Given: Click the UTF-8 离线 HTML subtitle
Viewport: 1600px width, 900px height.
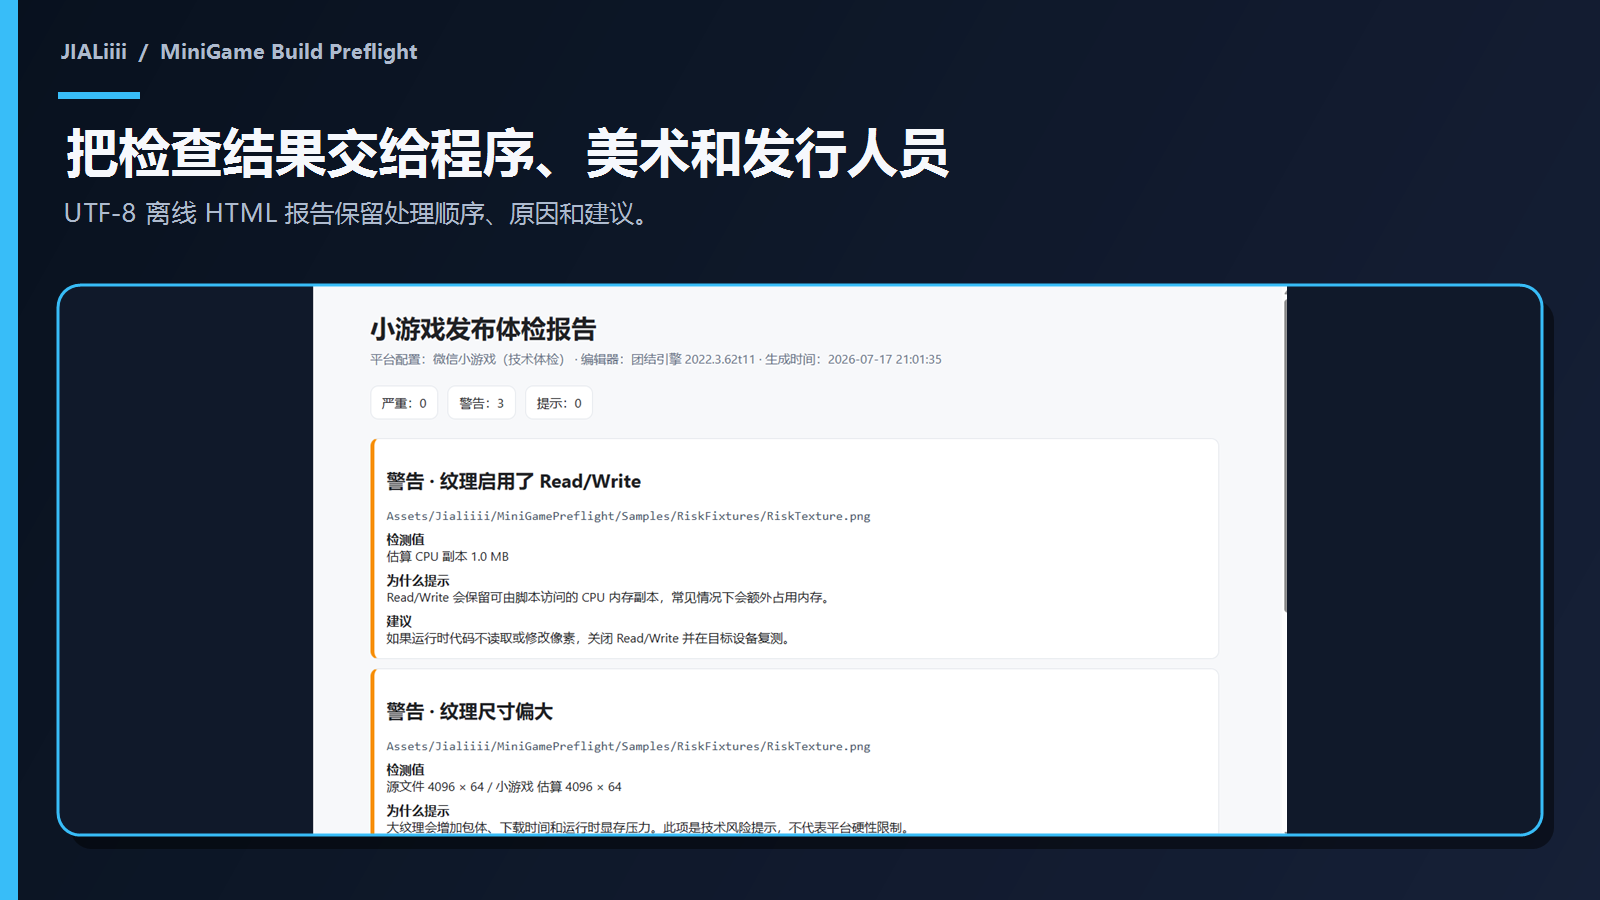Looking at the screenshot, I should click(357, 214).
